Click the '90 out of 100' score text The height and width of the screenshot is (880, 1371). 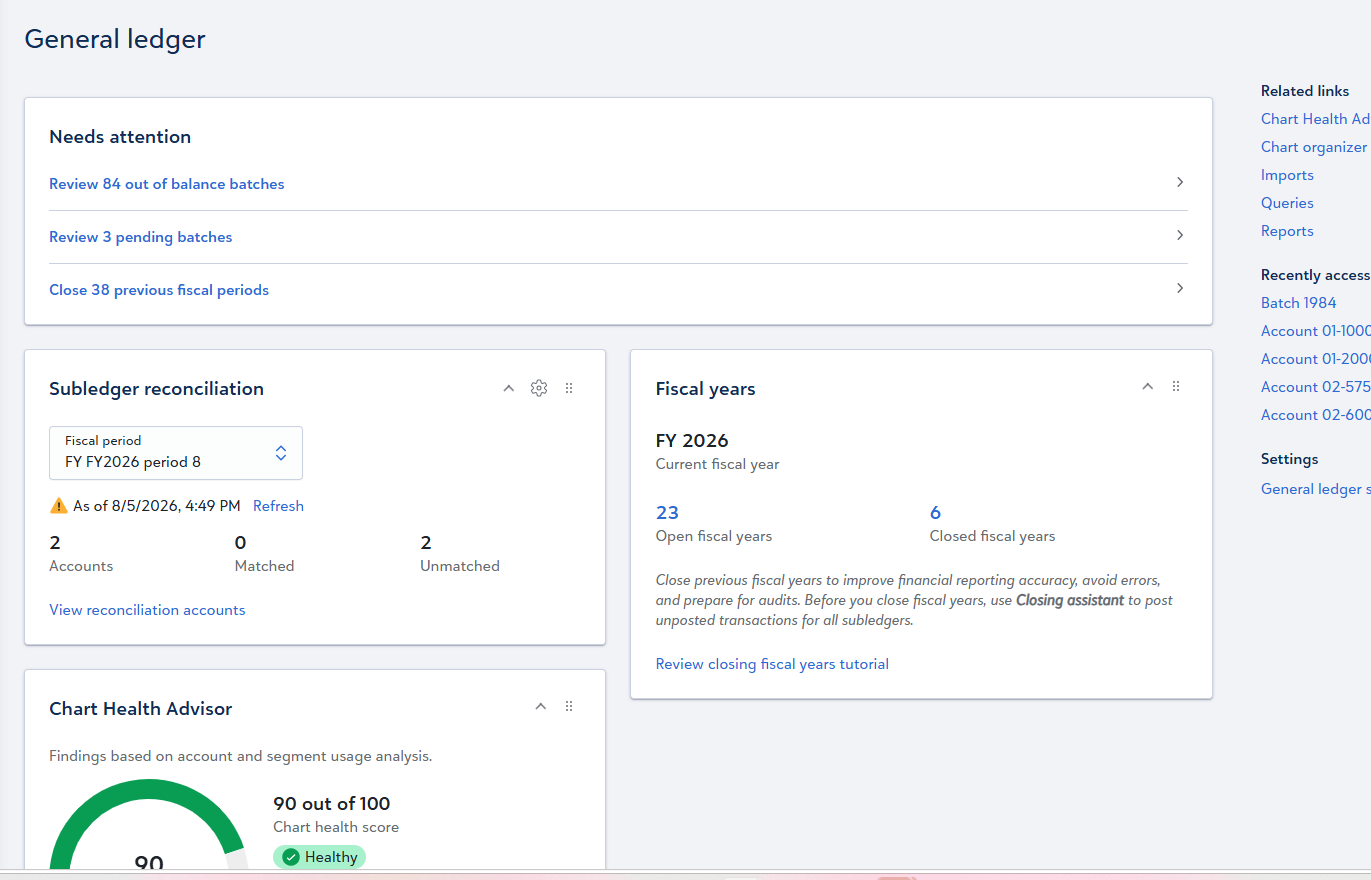tap(331, 804)
